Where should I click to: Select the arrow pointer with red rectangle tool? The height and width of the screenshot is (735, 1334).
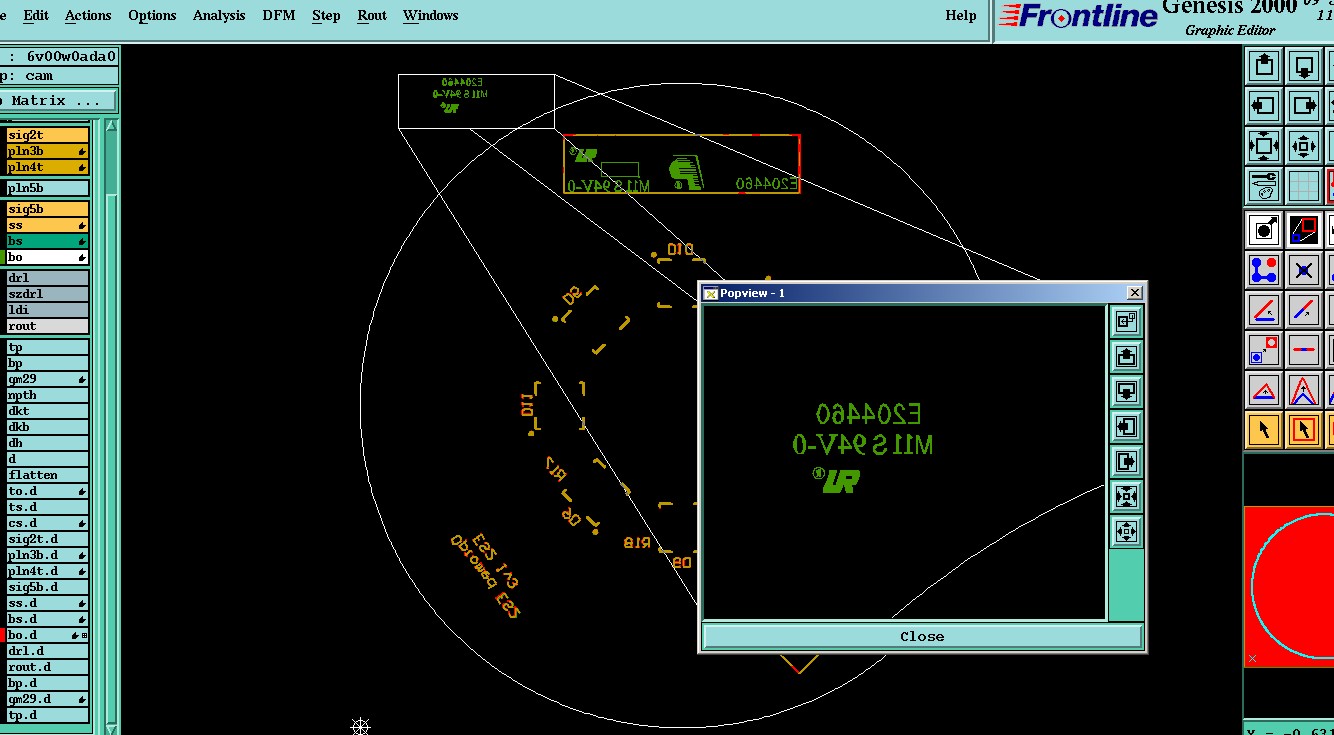pyautogui.click(x=1304, y=430)
